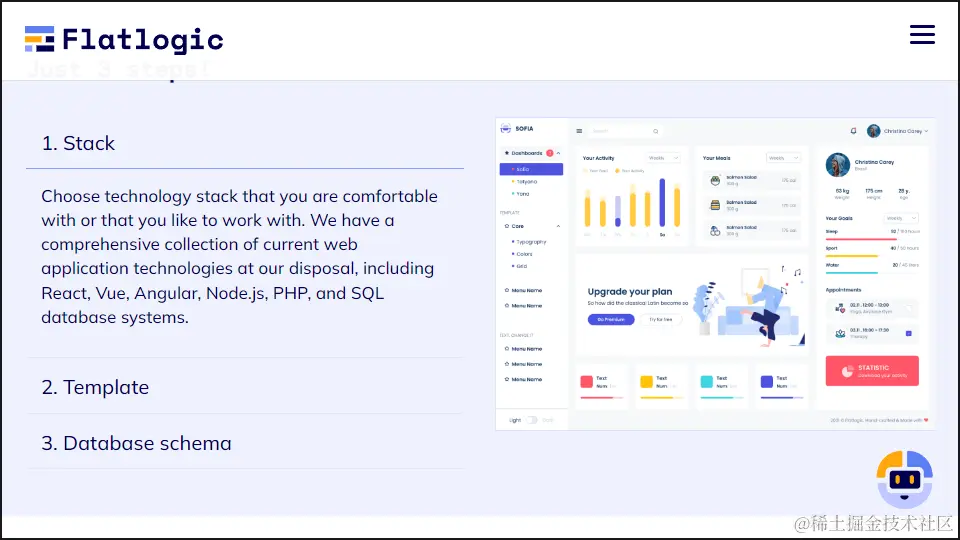Open the hamburger menu beside the Flatlogic logo
This screenshot has height=540, width=960.
pos(922,34)
